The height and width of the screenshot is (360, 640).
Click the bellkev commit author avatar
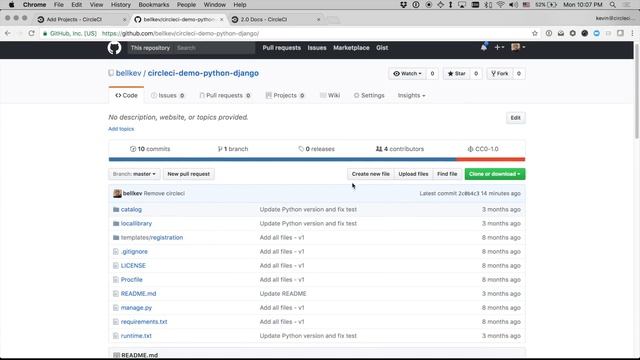point(117,193)
